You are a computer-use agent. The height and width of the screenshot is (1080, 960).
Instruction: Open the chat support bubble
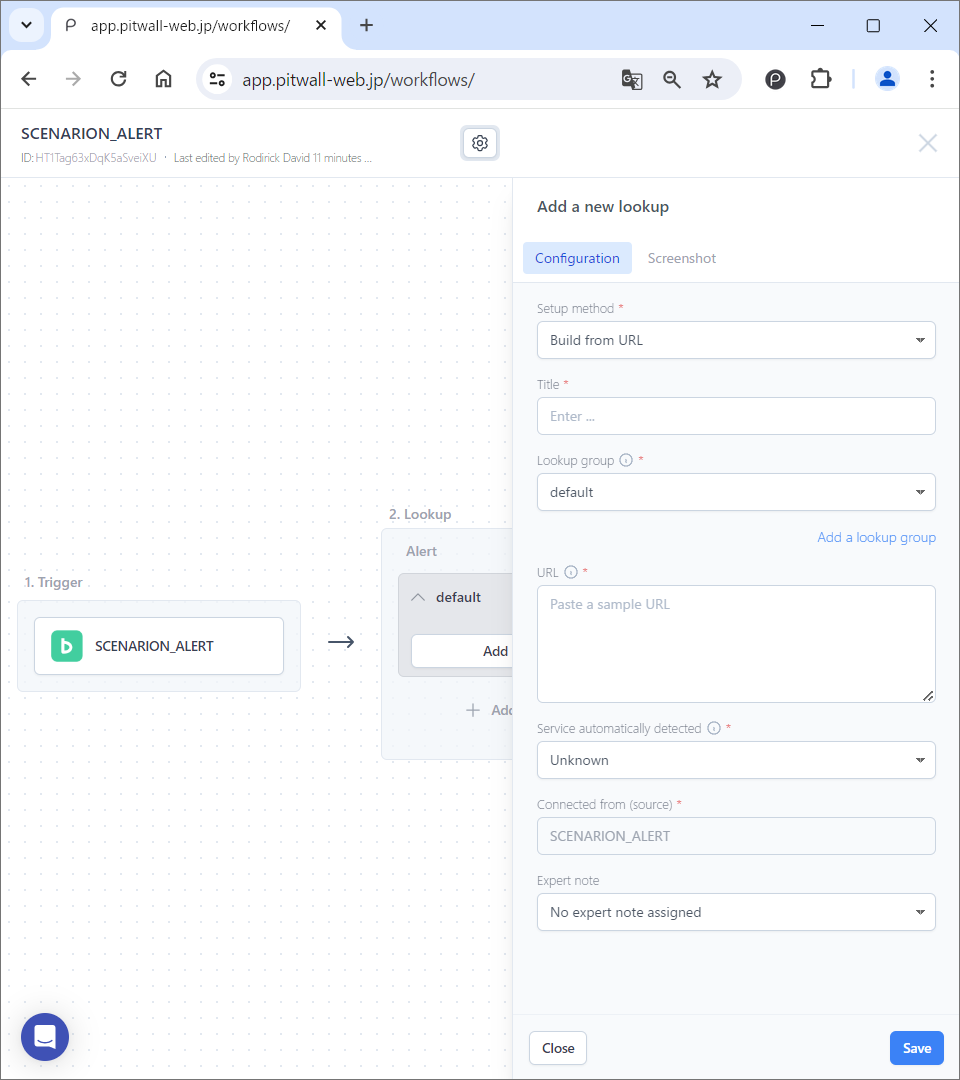point(44,1037)
